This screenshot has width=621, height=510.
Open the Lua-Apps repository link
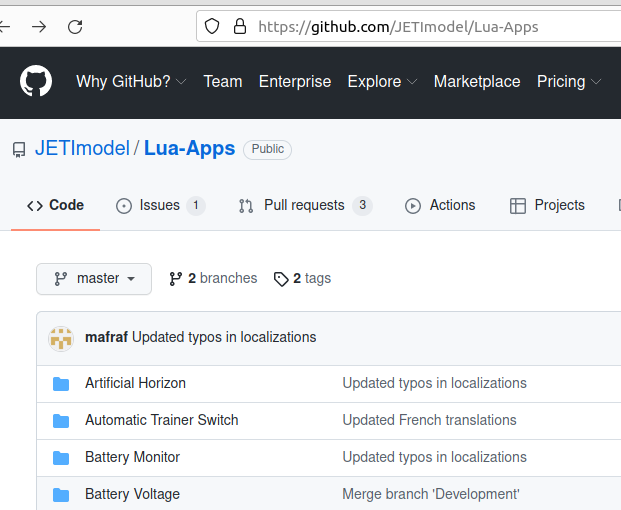pos(189,148)
